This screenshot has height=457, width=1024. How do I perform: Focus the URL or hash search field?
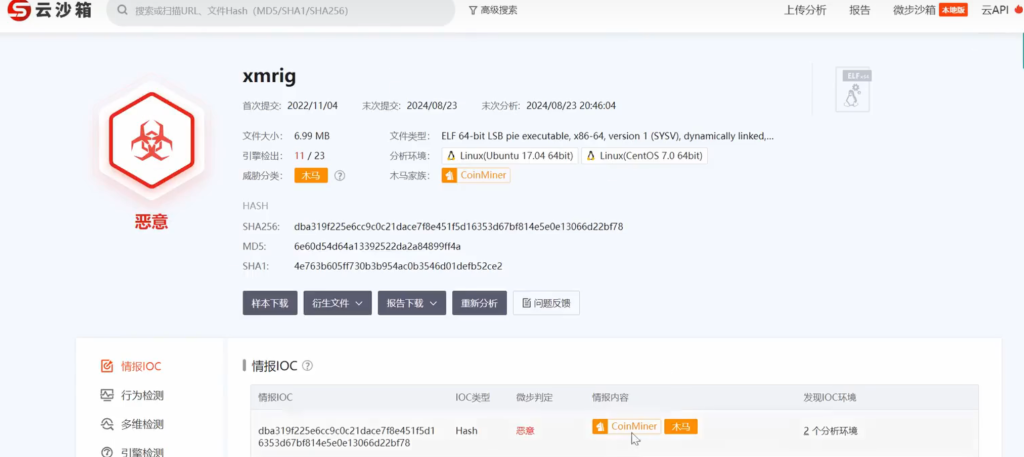[x=281, y=11]
